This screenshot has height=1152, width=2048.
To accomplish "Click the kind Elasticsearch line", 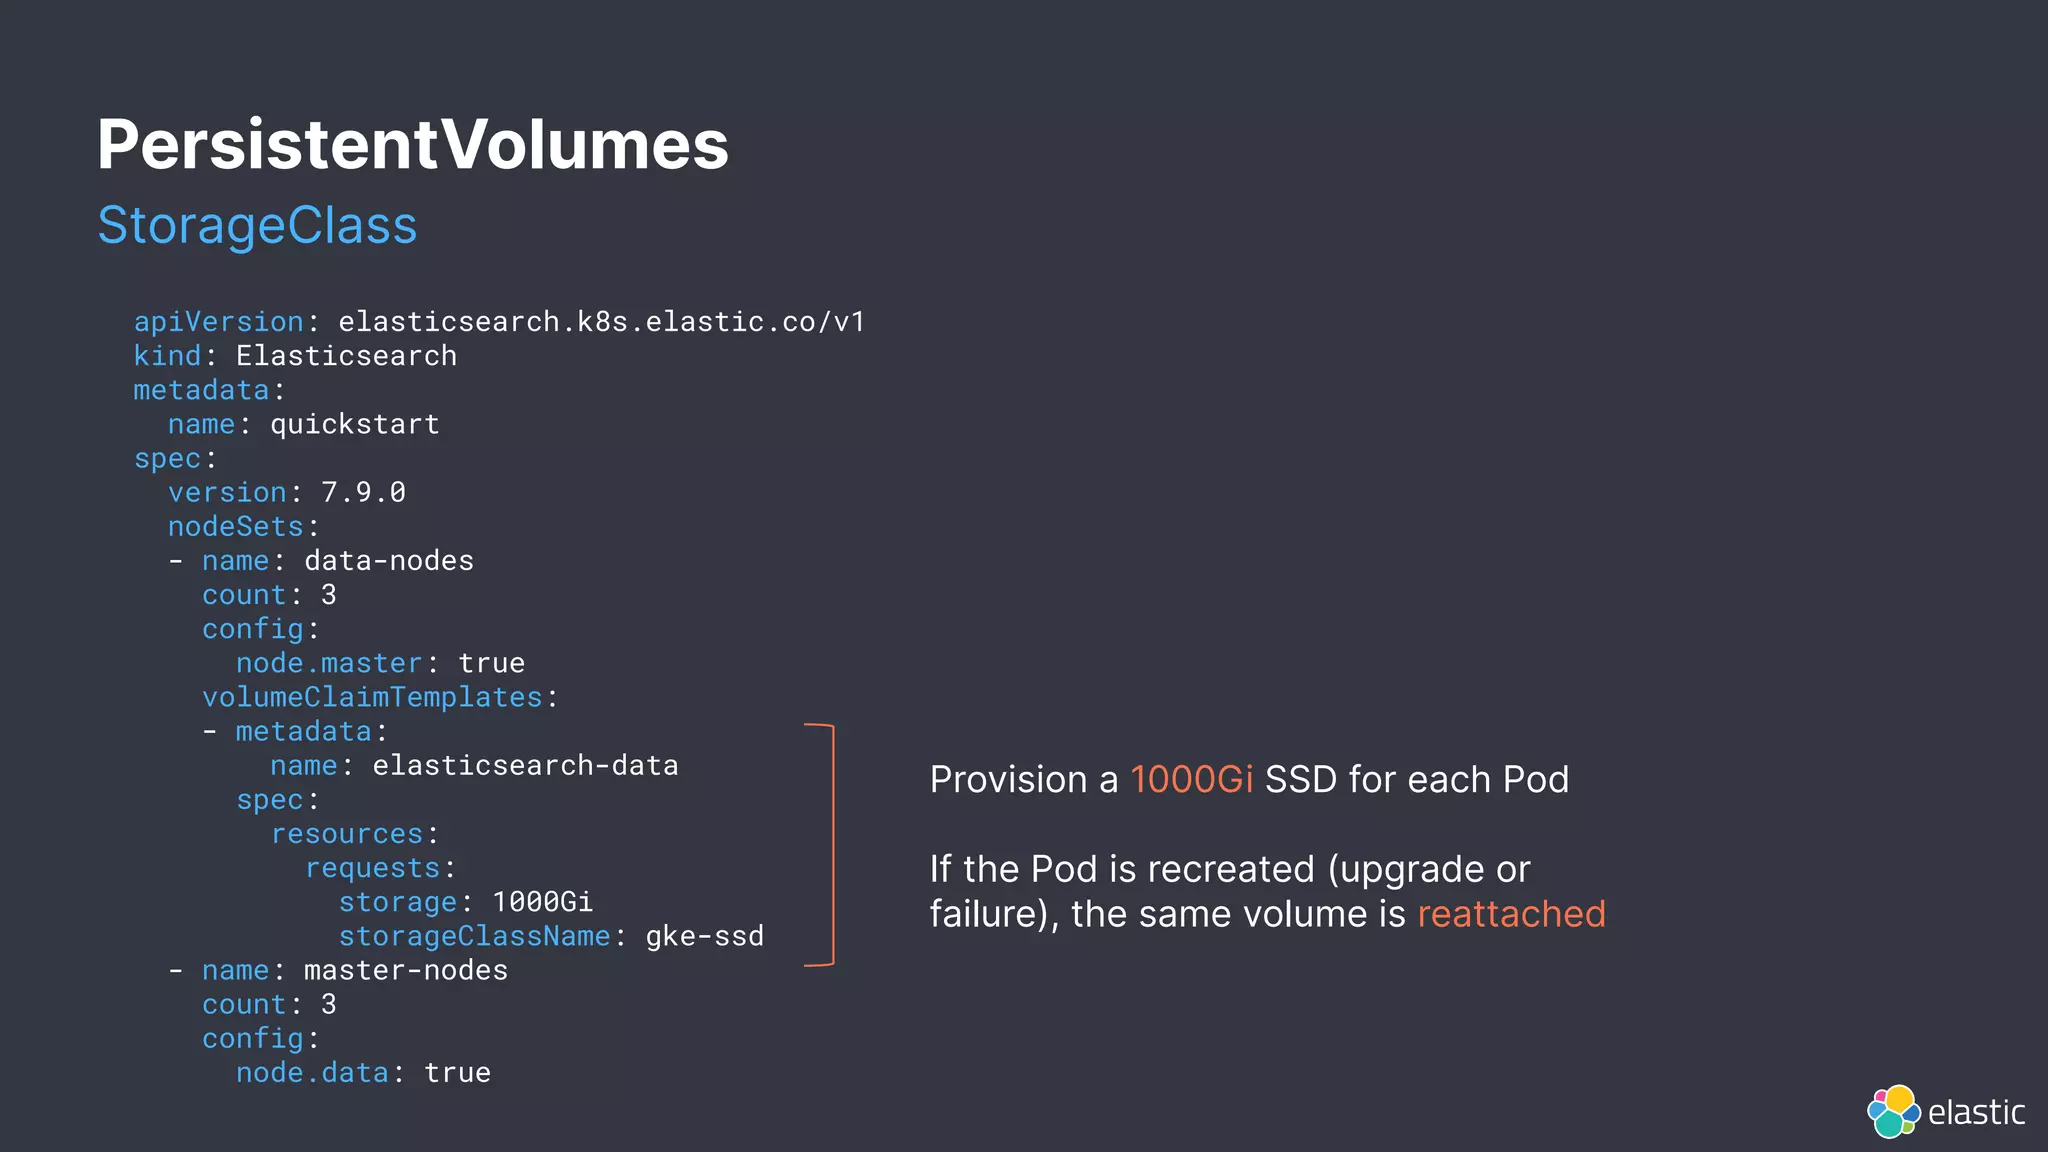I will pos(296,356).
